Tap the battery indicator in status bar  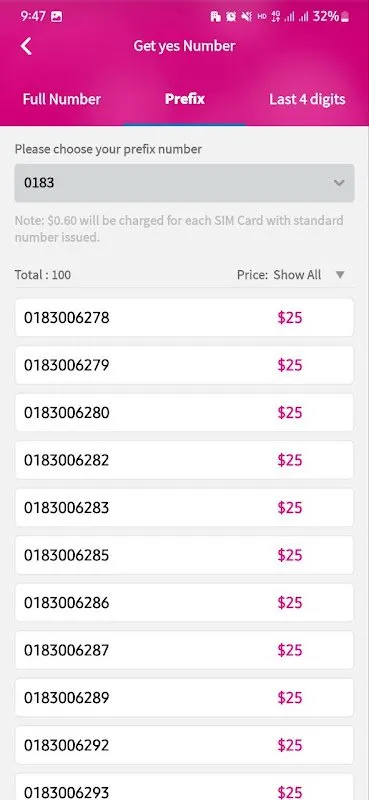coord(346,17)
